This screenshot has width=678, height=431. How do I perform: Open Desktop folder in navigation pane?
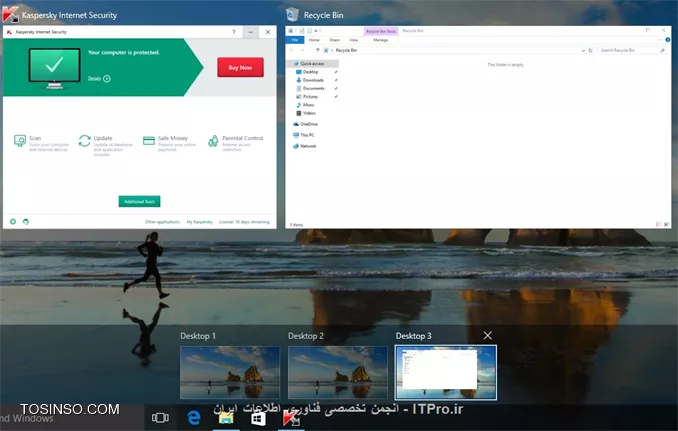click(310, 72)
